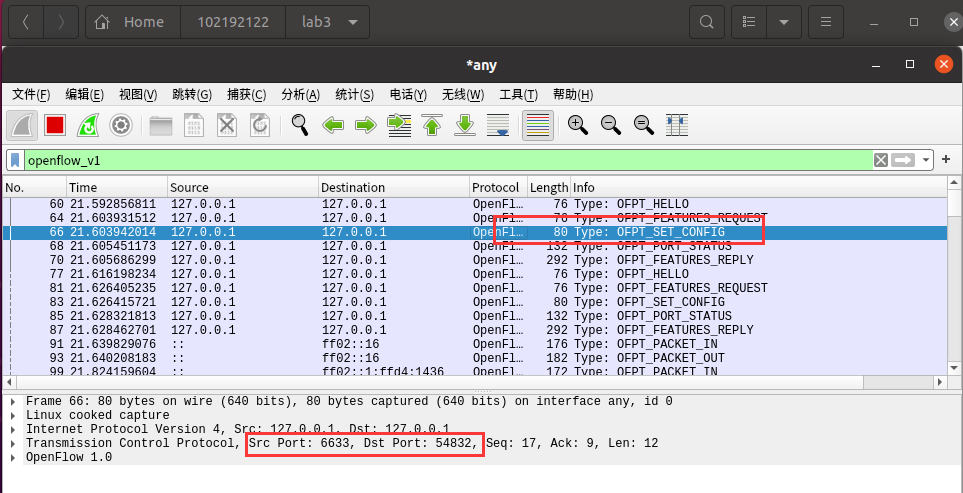963x493 pixels.
Task: Select packet 91 OFPT_PACKET_IN row
Action: coord(475,344)
